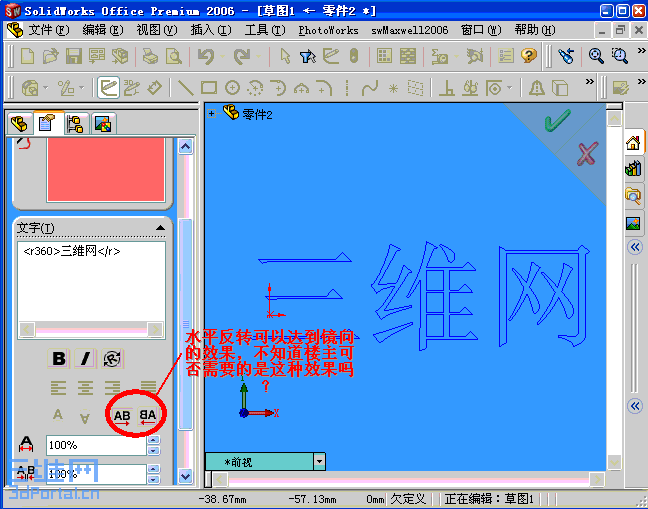The width and height of the screenshot is (648, 509).
Task: Toggle the Sketch button in the sketch toolbar
Action: (x=109, y=88)
